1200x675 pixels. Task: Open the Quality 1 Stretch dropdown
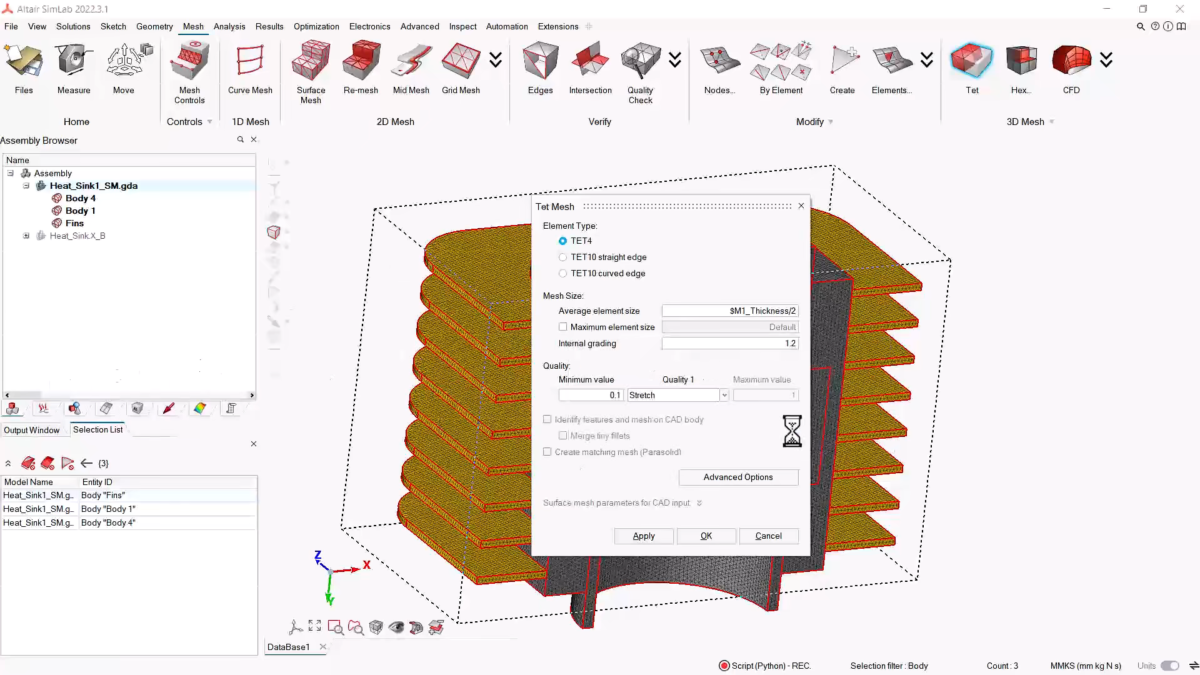724,395
